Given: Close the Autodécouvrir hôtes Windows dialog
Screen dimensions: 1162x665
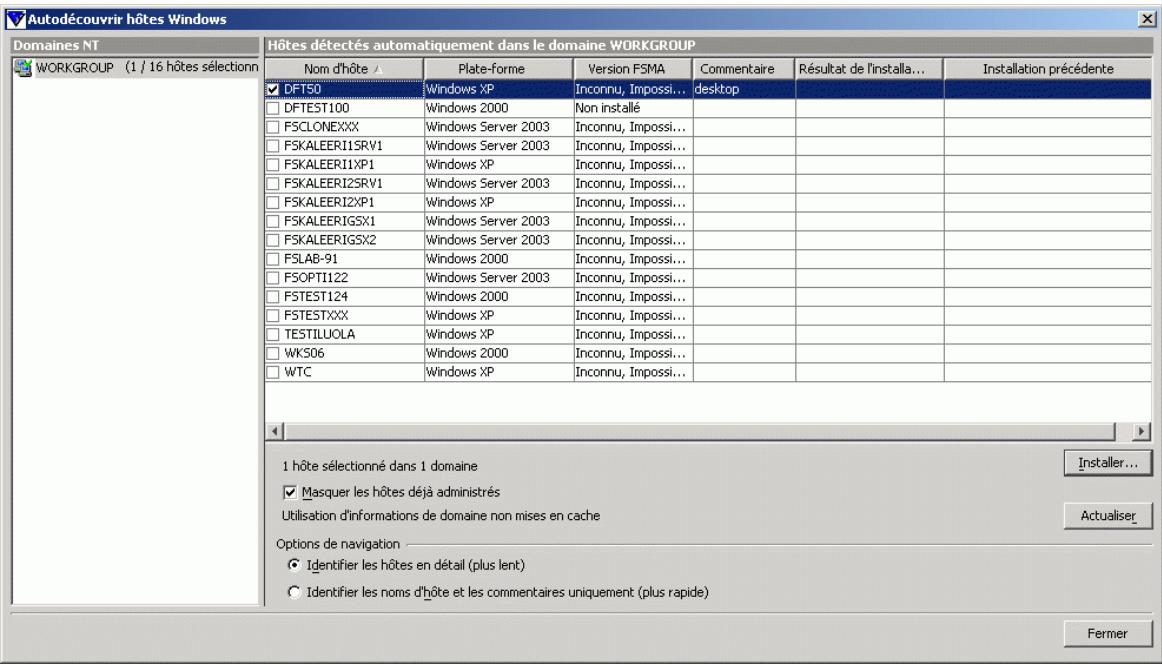Looking at the screenshot, I should coord(1146,19).
